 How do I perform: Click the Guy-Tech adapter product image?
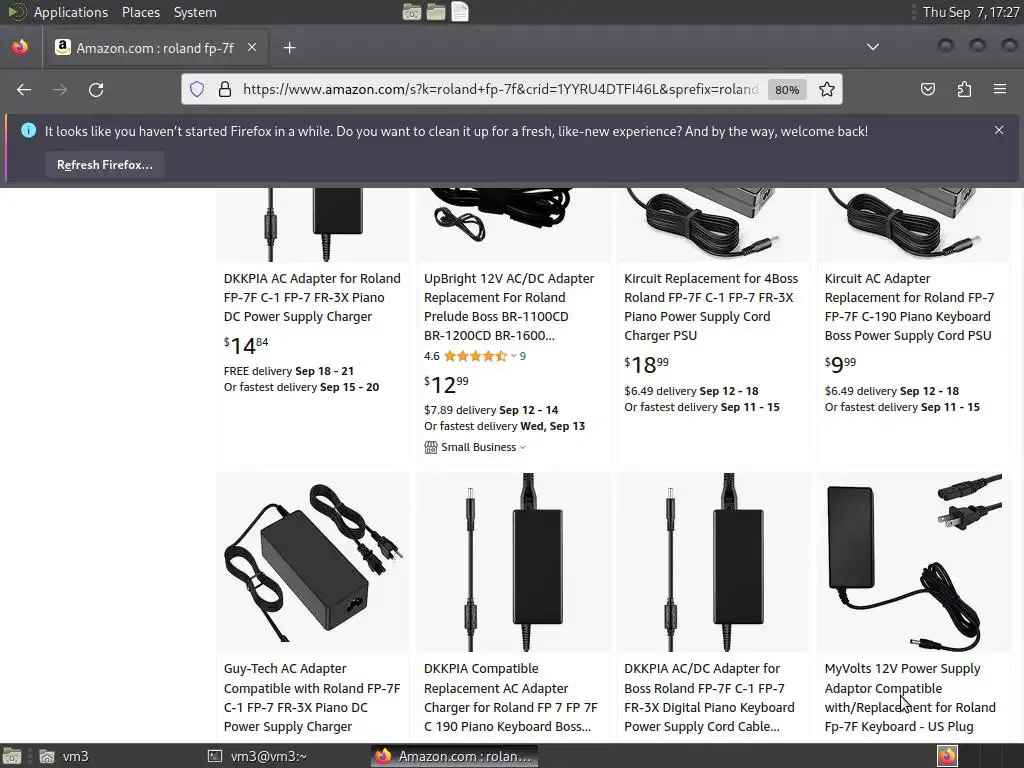313,562
